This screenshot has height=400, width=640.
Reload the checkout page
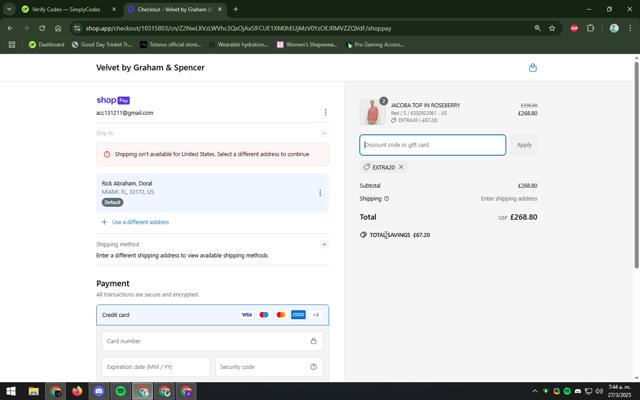pos(42,28)
